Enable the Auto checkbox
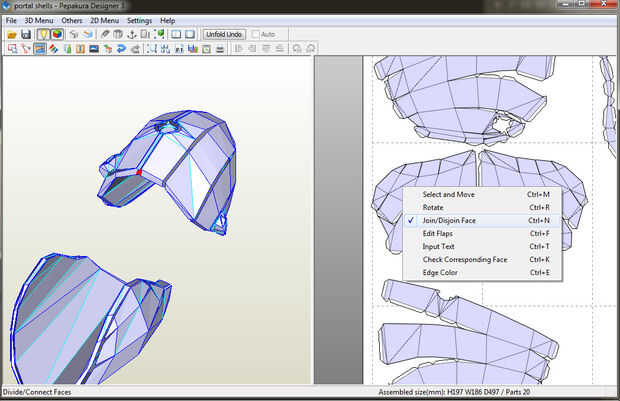620x401 pixels. [x=256, y=34]
